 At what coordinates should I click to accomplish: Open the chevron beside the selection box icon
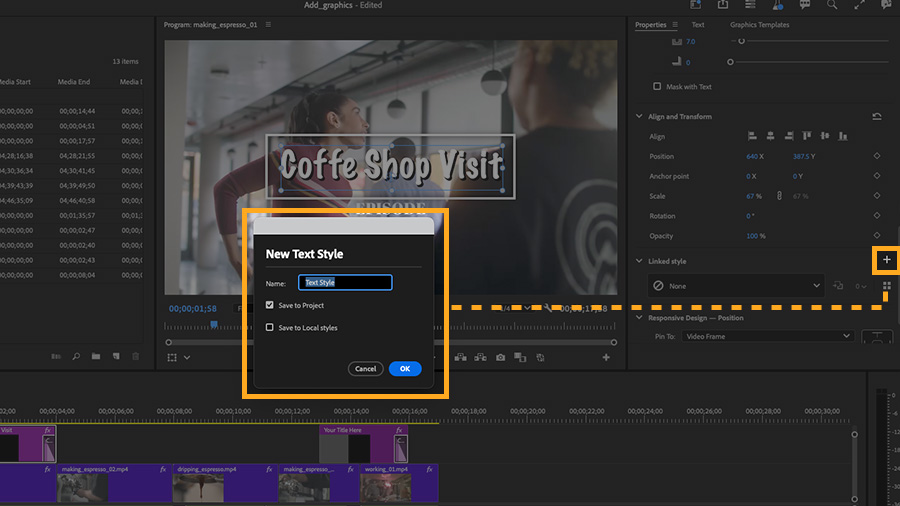pyautogui.click(x=187, y=357)
